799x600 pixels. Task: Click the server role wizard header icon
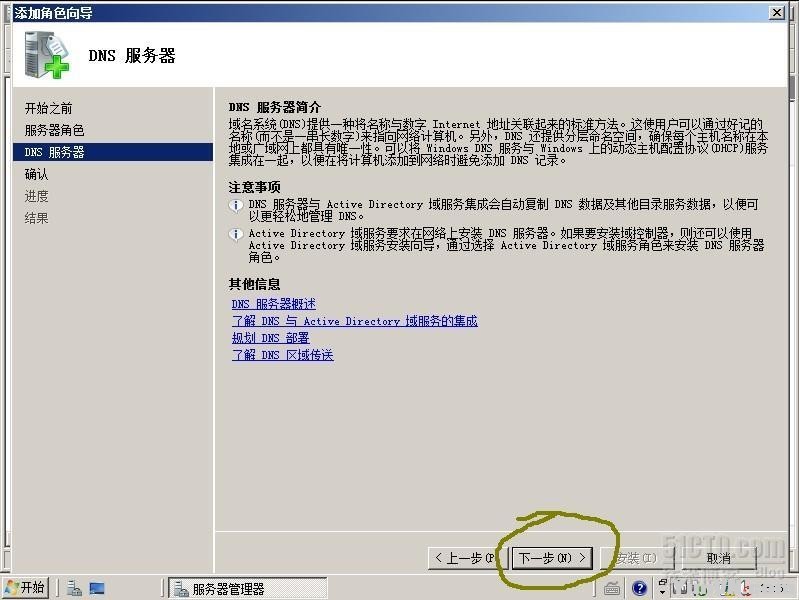pyautogui.click(x=46, y=55)
